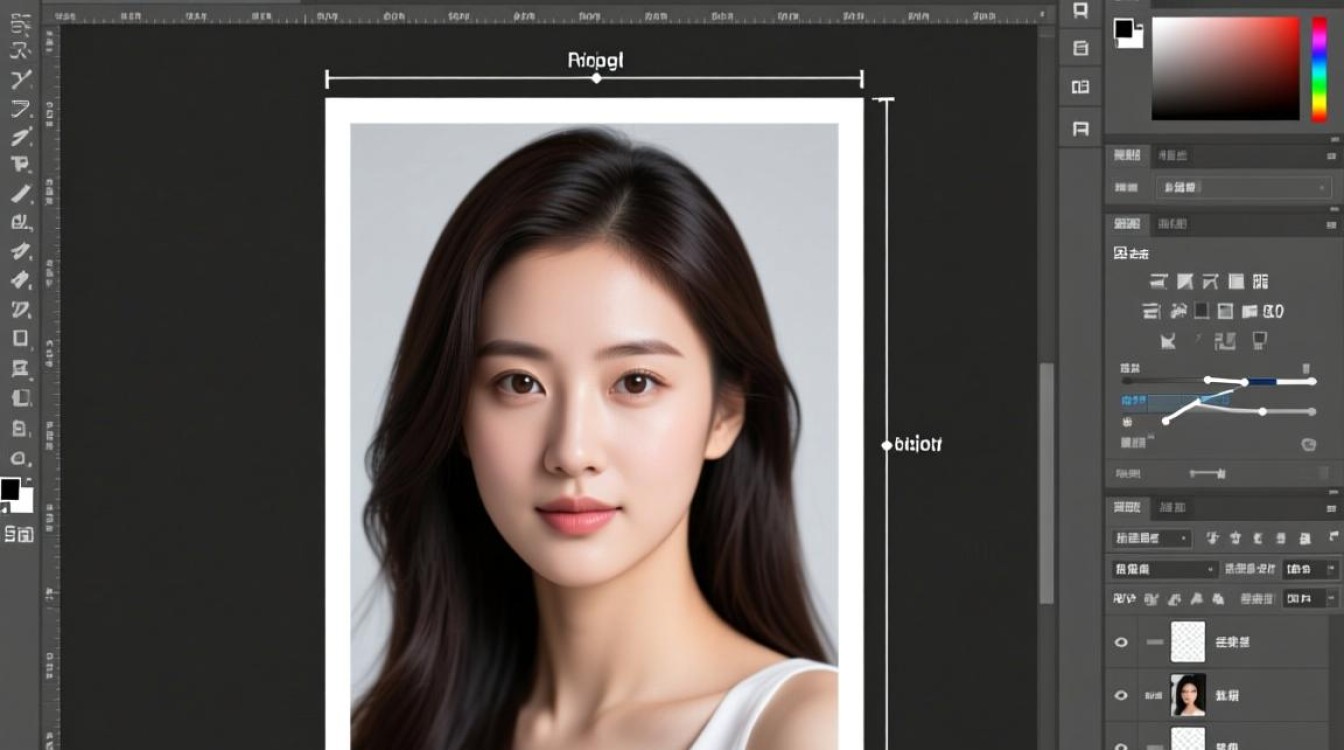The height and width of the screenshot is (750, 1344).
Task: Select second tab in the adjustments panel group
Action: [x=1172, y=224]
